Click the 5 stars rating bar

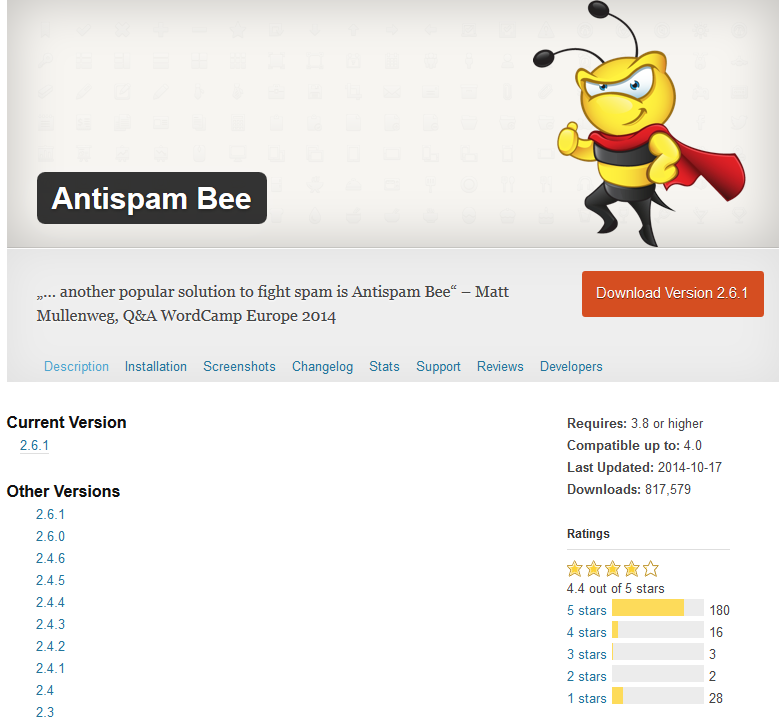point(658,608)
